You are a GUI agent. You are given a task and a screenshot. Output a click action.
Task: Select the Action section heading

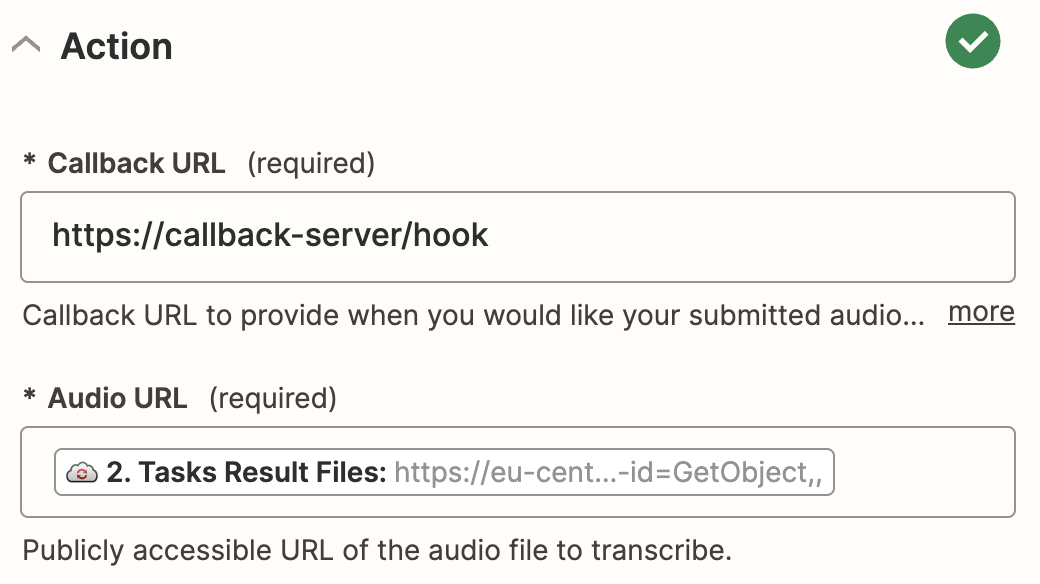[117, 46]
